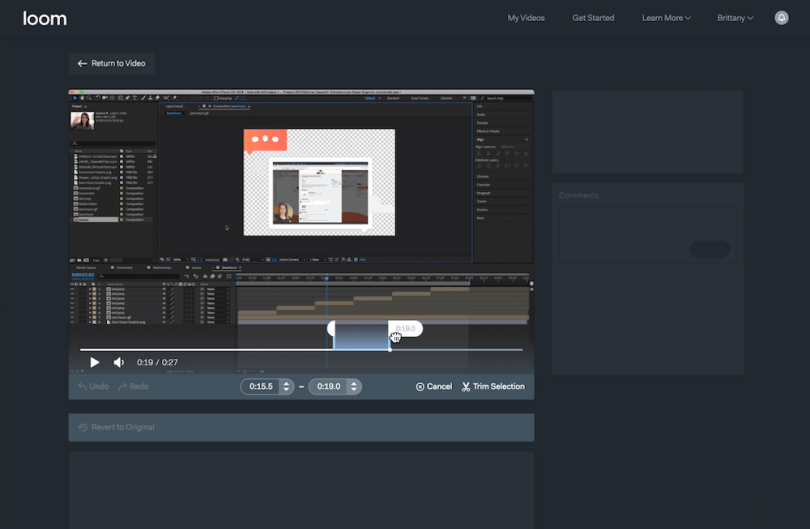Decrease the trim end time with down arrow
Viewport: 810px width, 529px height.
(x=354, y=390)
